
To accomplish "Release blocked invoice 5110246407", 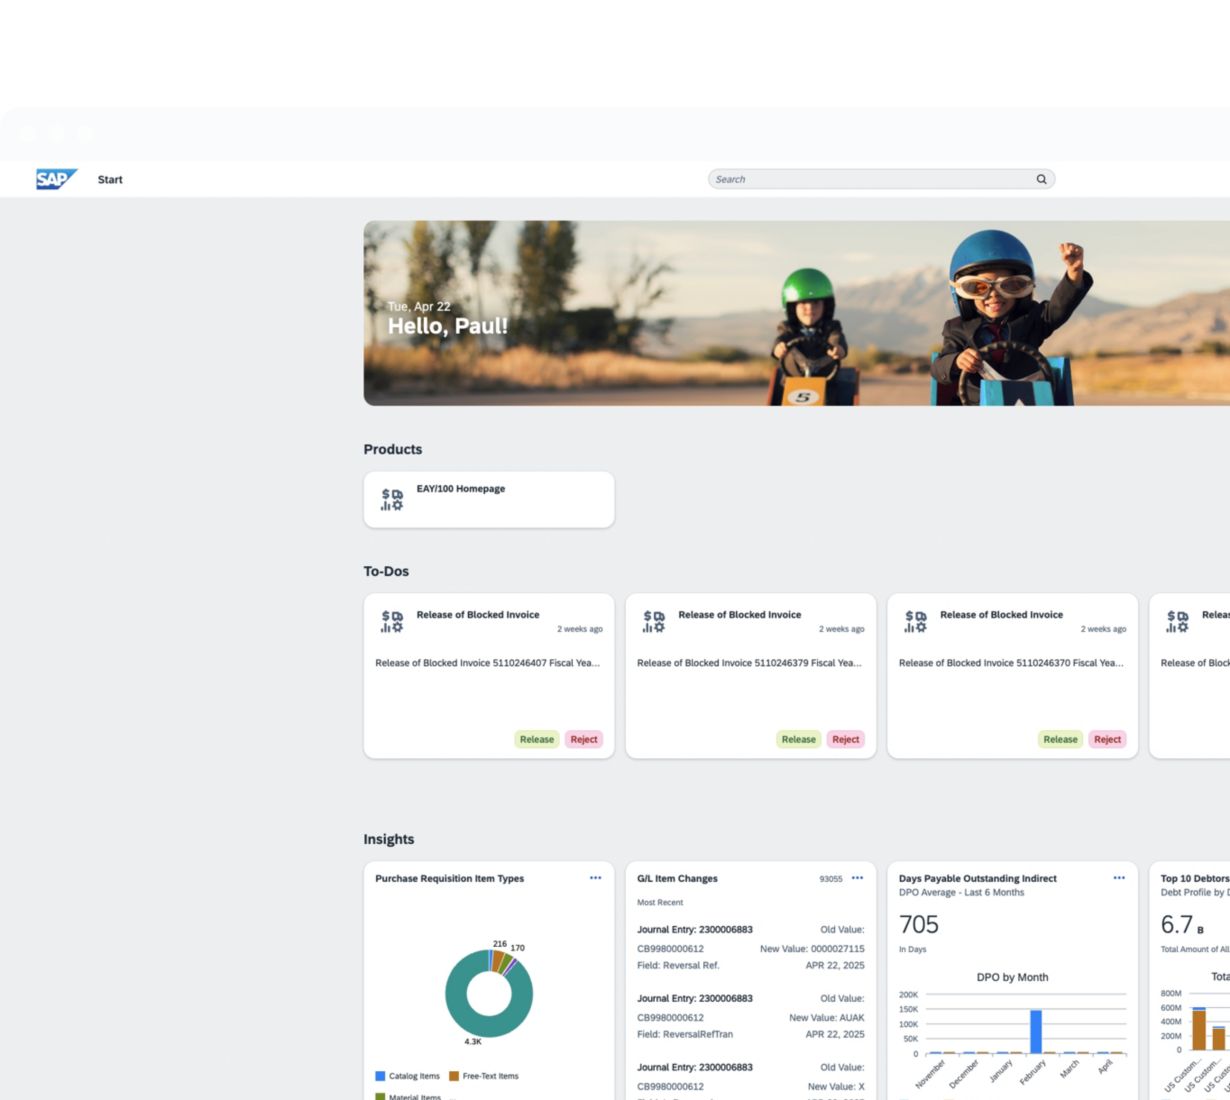I will 536,739.
